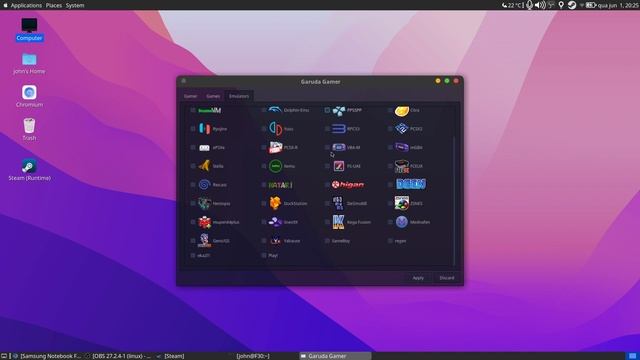This screenshot has width=640, height=360.
Task: Click the Apply button
Action: click(418, 278)
